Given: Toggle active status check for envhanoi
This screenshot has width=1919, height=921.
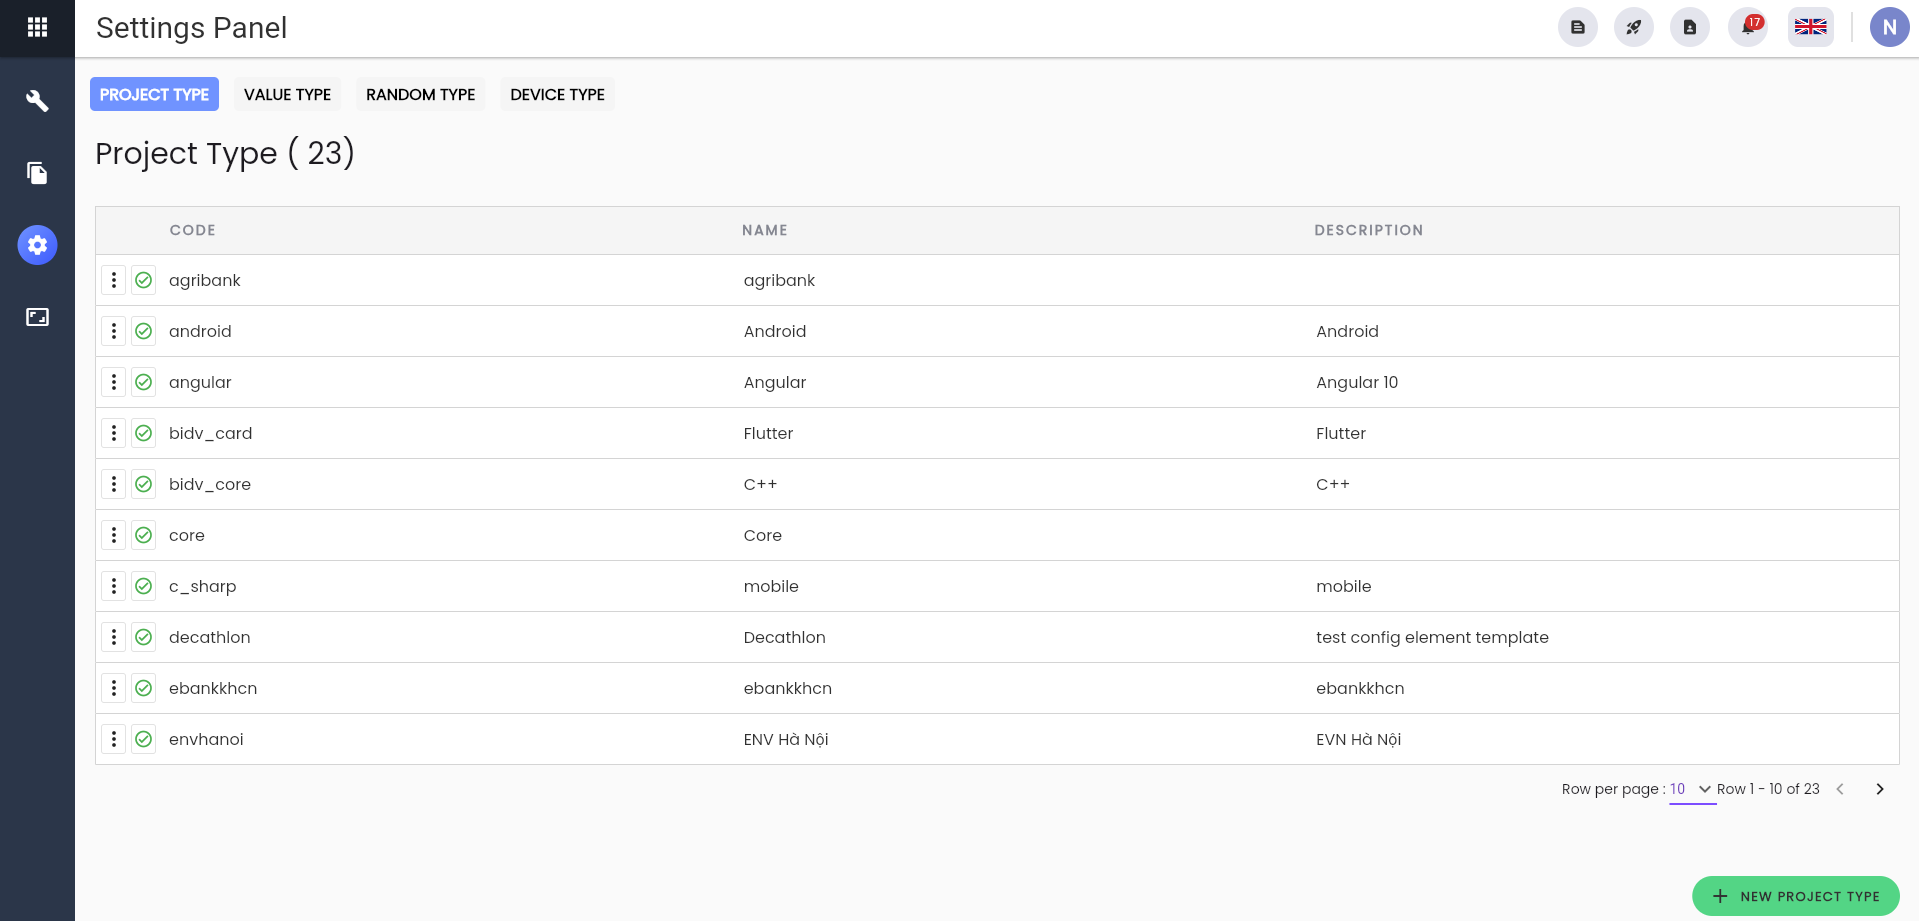Looking at the screenshot, I should pos(144,739).
